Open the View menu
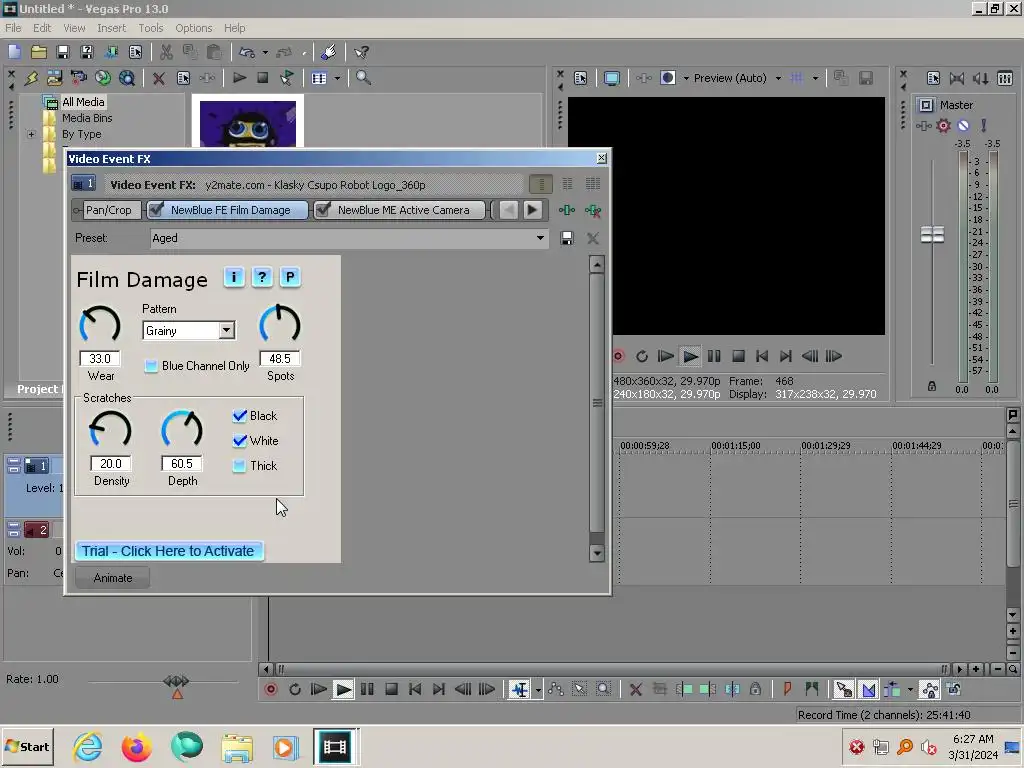 (74, 28)
